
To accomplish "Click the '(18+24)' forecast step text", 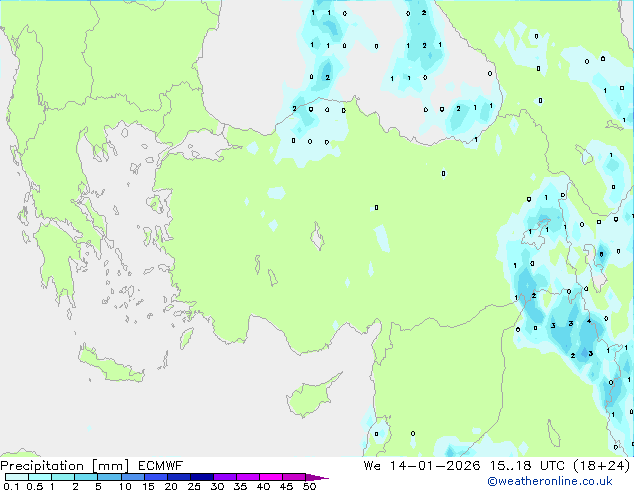I will coord(602,466).
